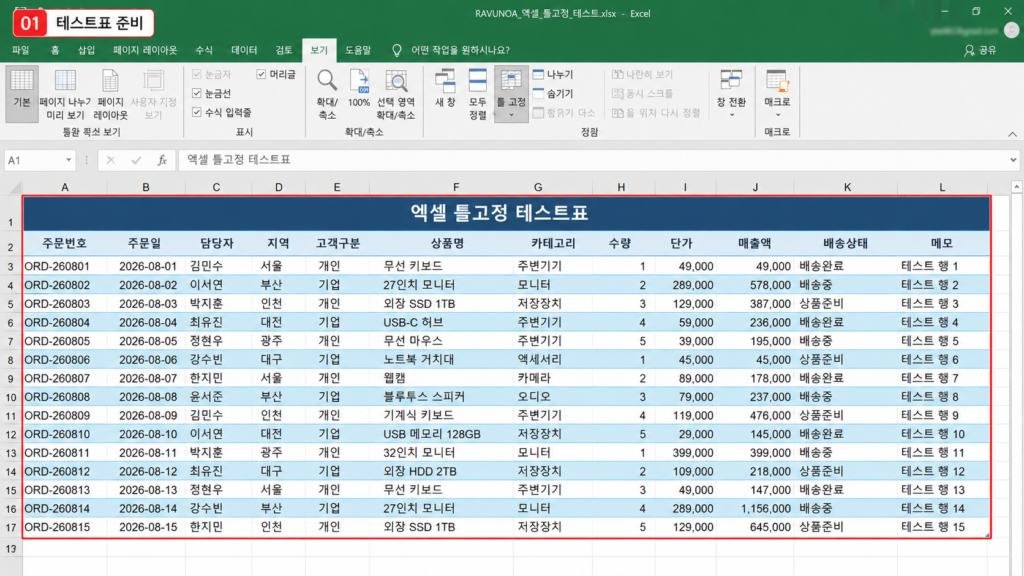Open the Data (데이터) tab
Screen dimensions: 1024x576
point(244,50)
